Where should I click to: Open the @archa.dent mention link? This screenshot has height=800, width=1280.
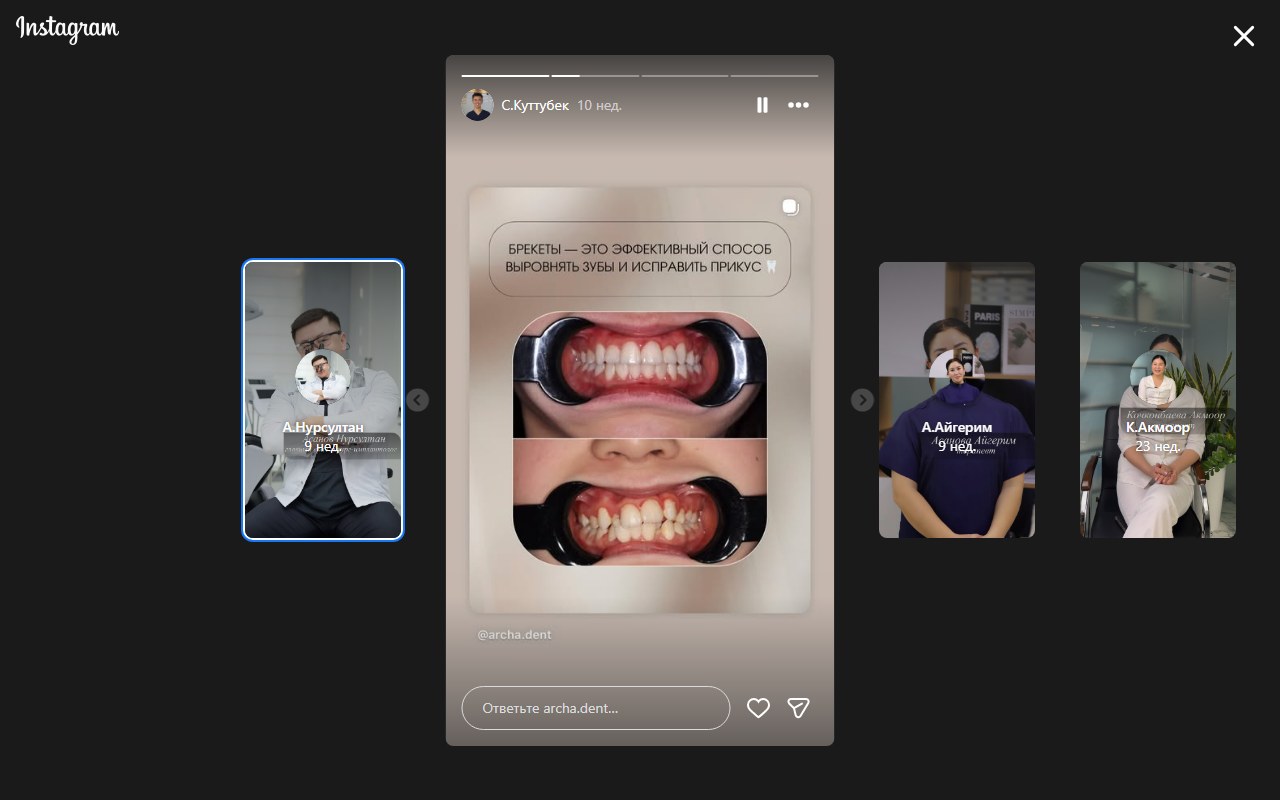pos(514,634)
